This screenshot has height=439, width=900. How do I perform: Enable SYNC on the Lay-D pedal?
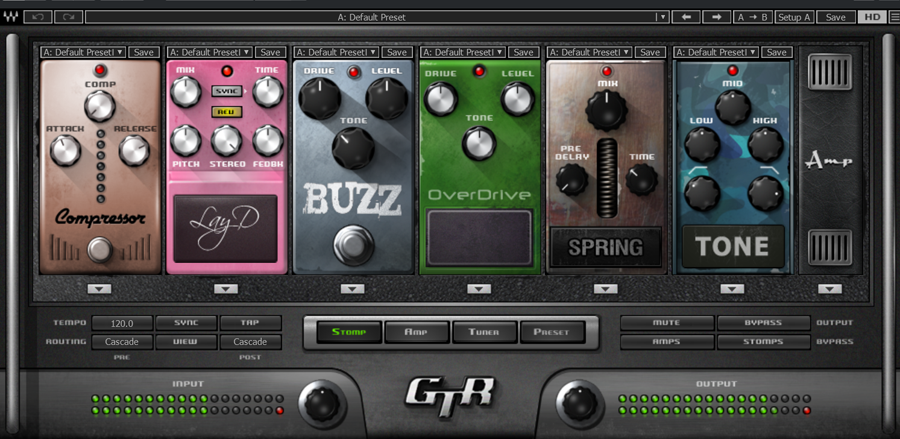click(x=227, y=91)
